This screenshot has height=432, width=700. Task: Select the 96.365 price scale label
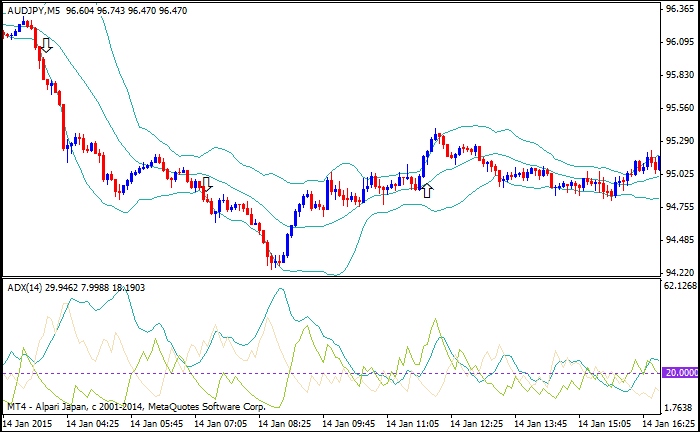[679, 8]
